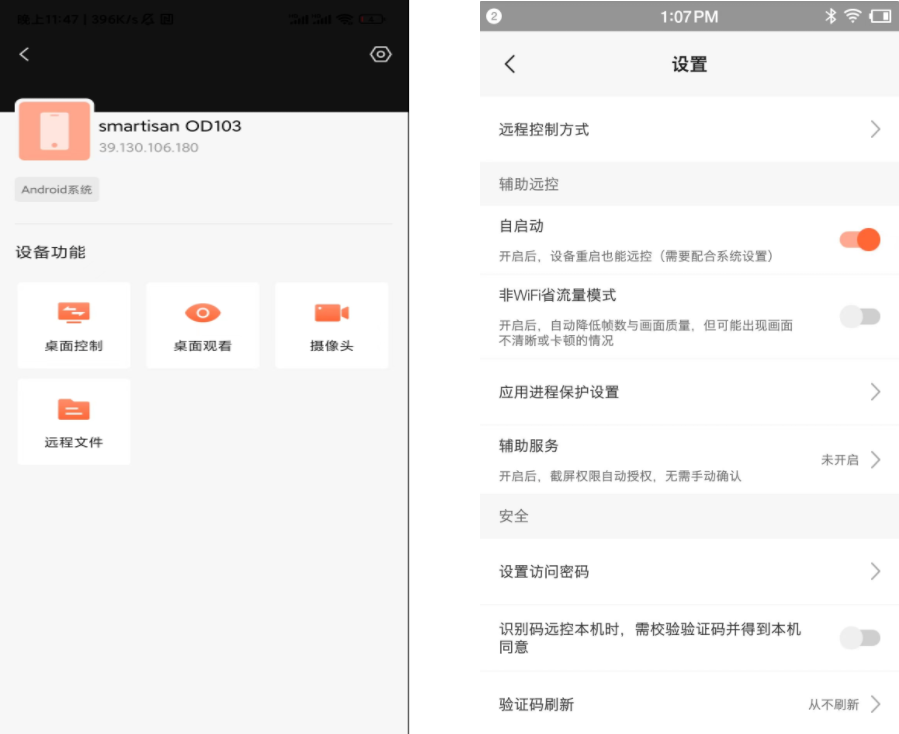Expand the 设置访问密码 chevron
The width and height of the screenshot is (899, 734).
coord(875,572)
